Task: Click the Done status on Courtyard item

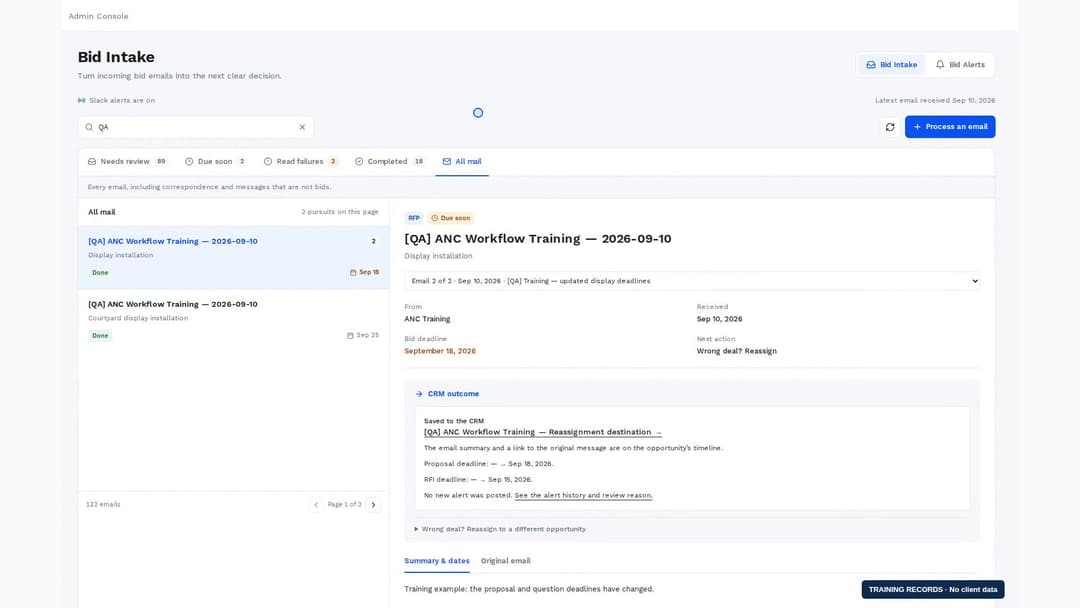Action: [101, 336]
